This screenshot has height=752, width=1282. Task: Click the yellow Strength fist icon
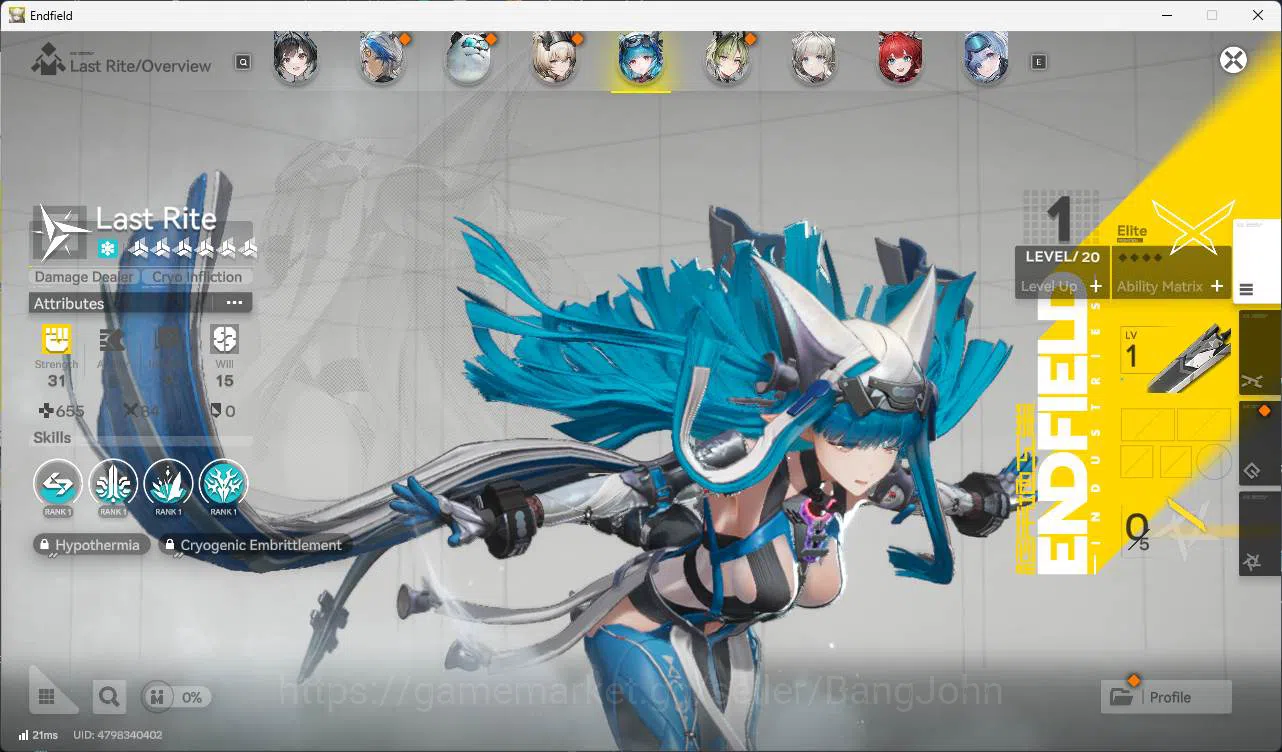point(56,340)
